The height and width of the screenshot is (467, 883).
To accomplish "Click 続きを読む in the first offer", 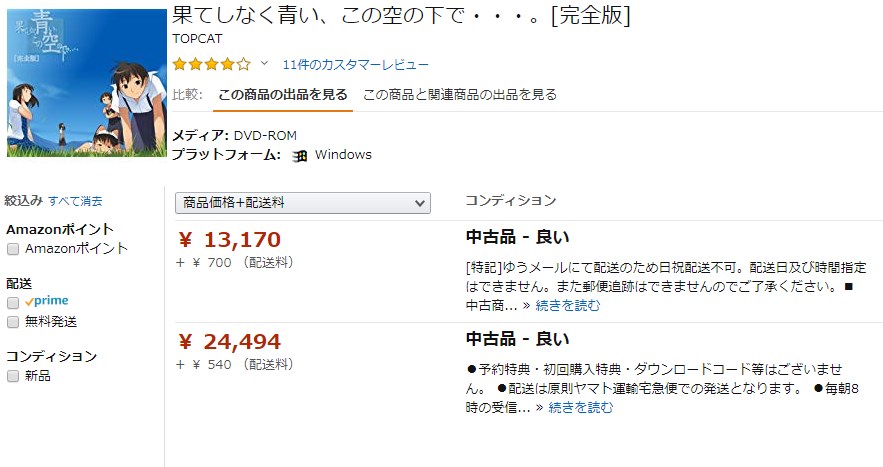I will pos(568,305).
